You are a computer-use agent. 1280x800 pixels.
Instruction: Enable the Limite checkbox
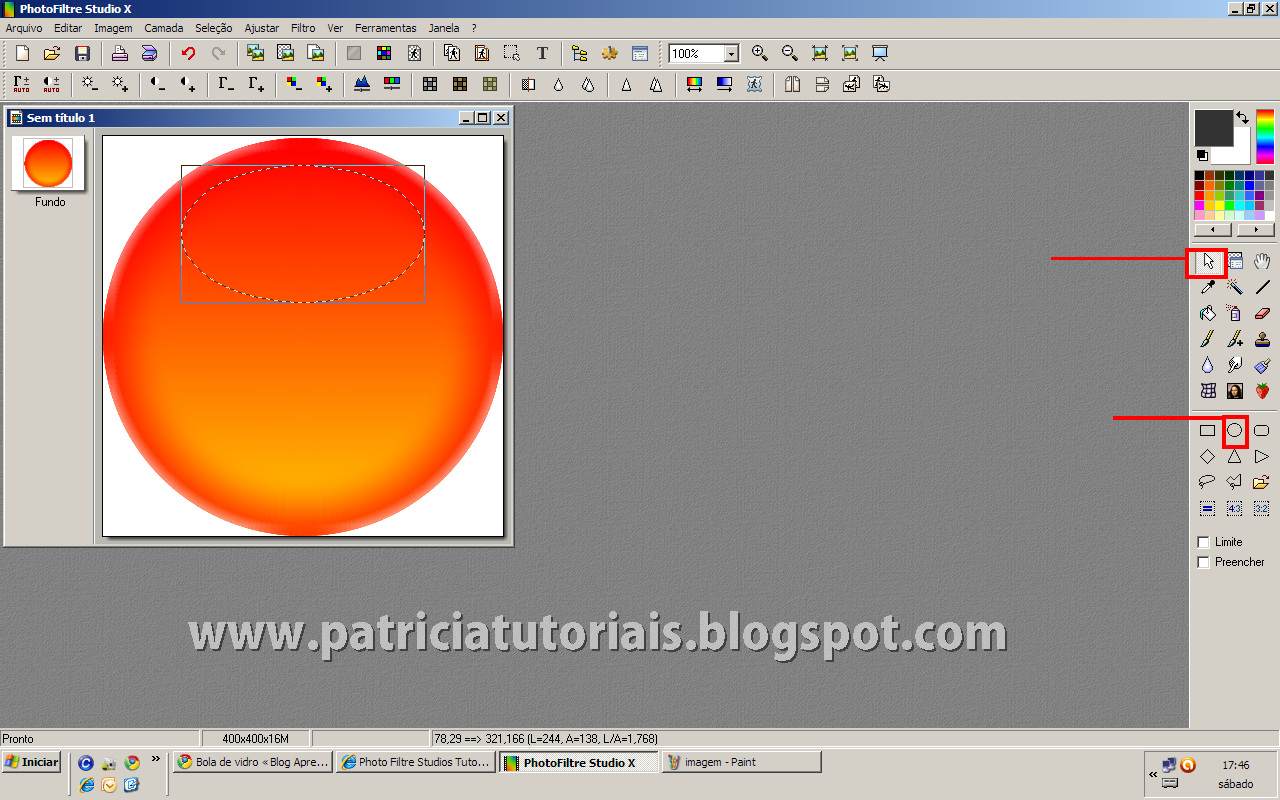(1203, 542)
